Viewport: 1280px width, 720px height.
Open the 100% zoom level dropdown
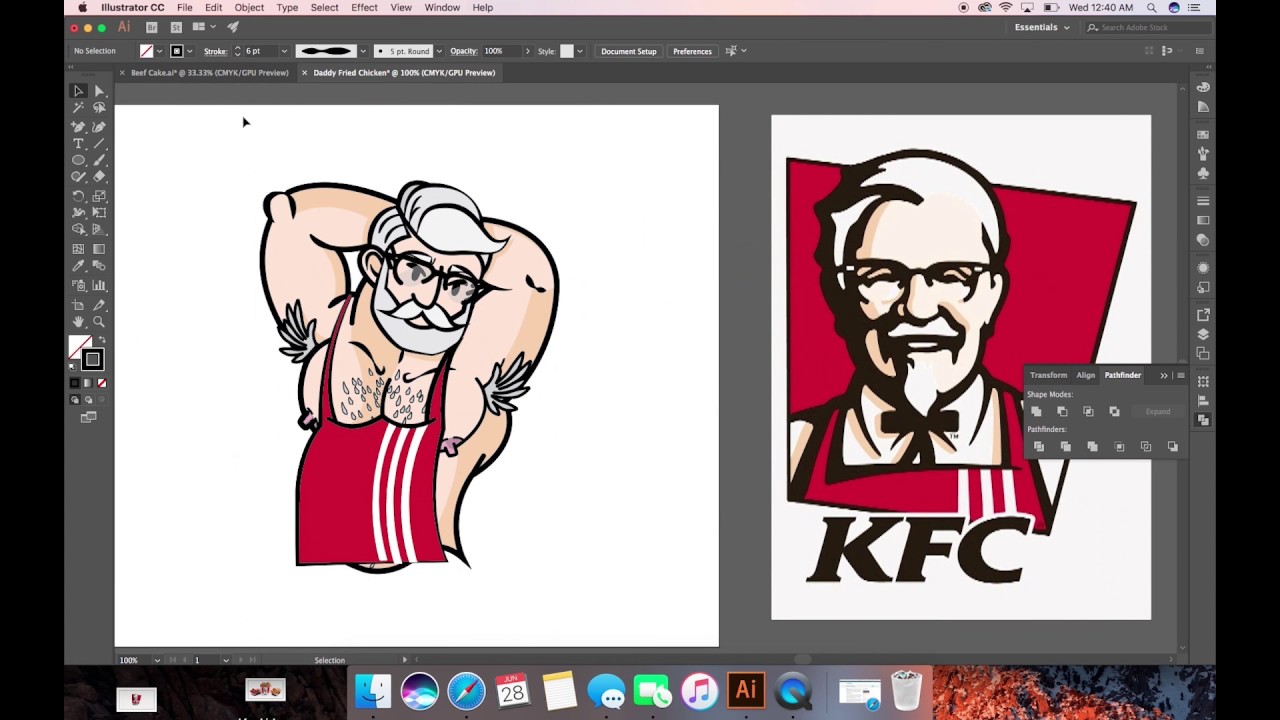tap(157, 660)
